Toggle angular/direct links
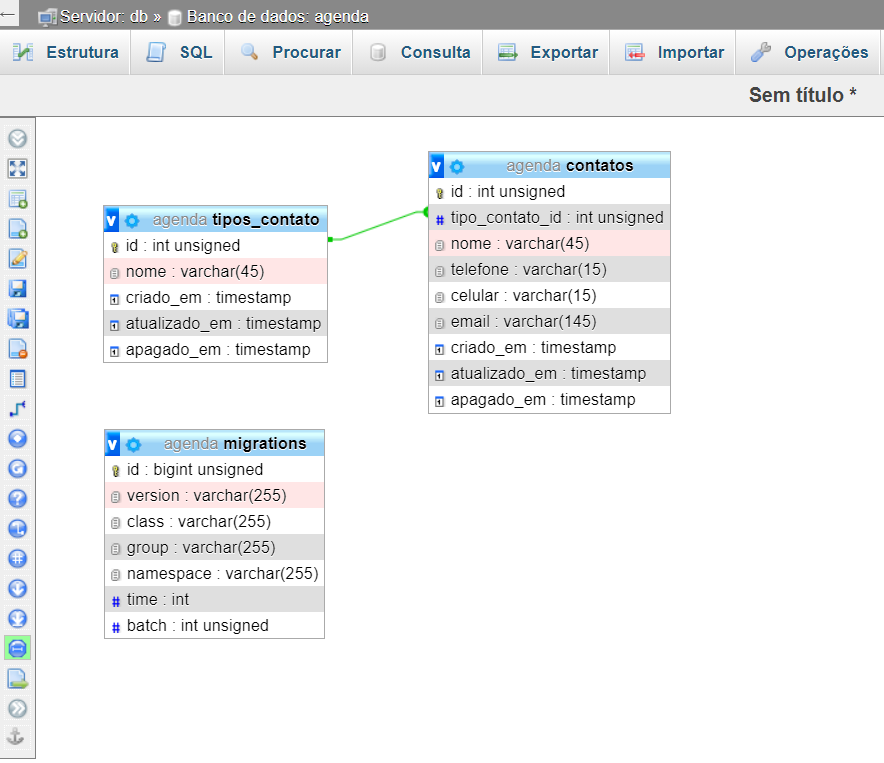884x763 pixels. pos(17,528)
